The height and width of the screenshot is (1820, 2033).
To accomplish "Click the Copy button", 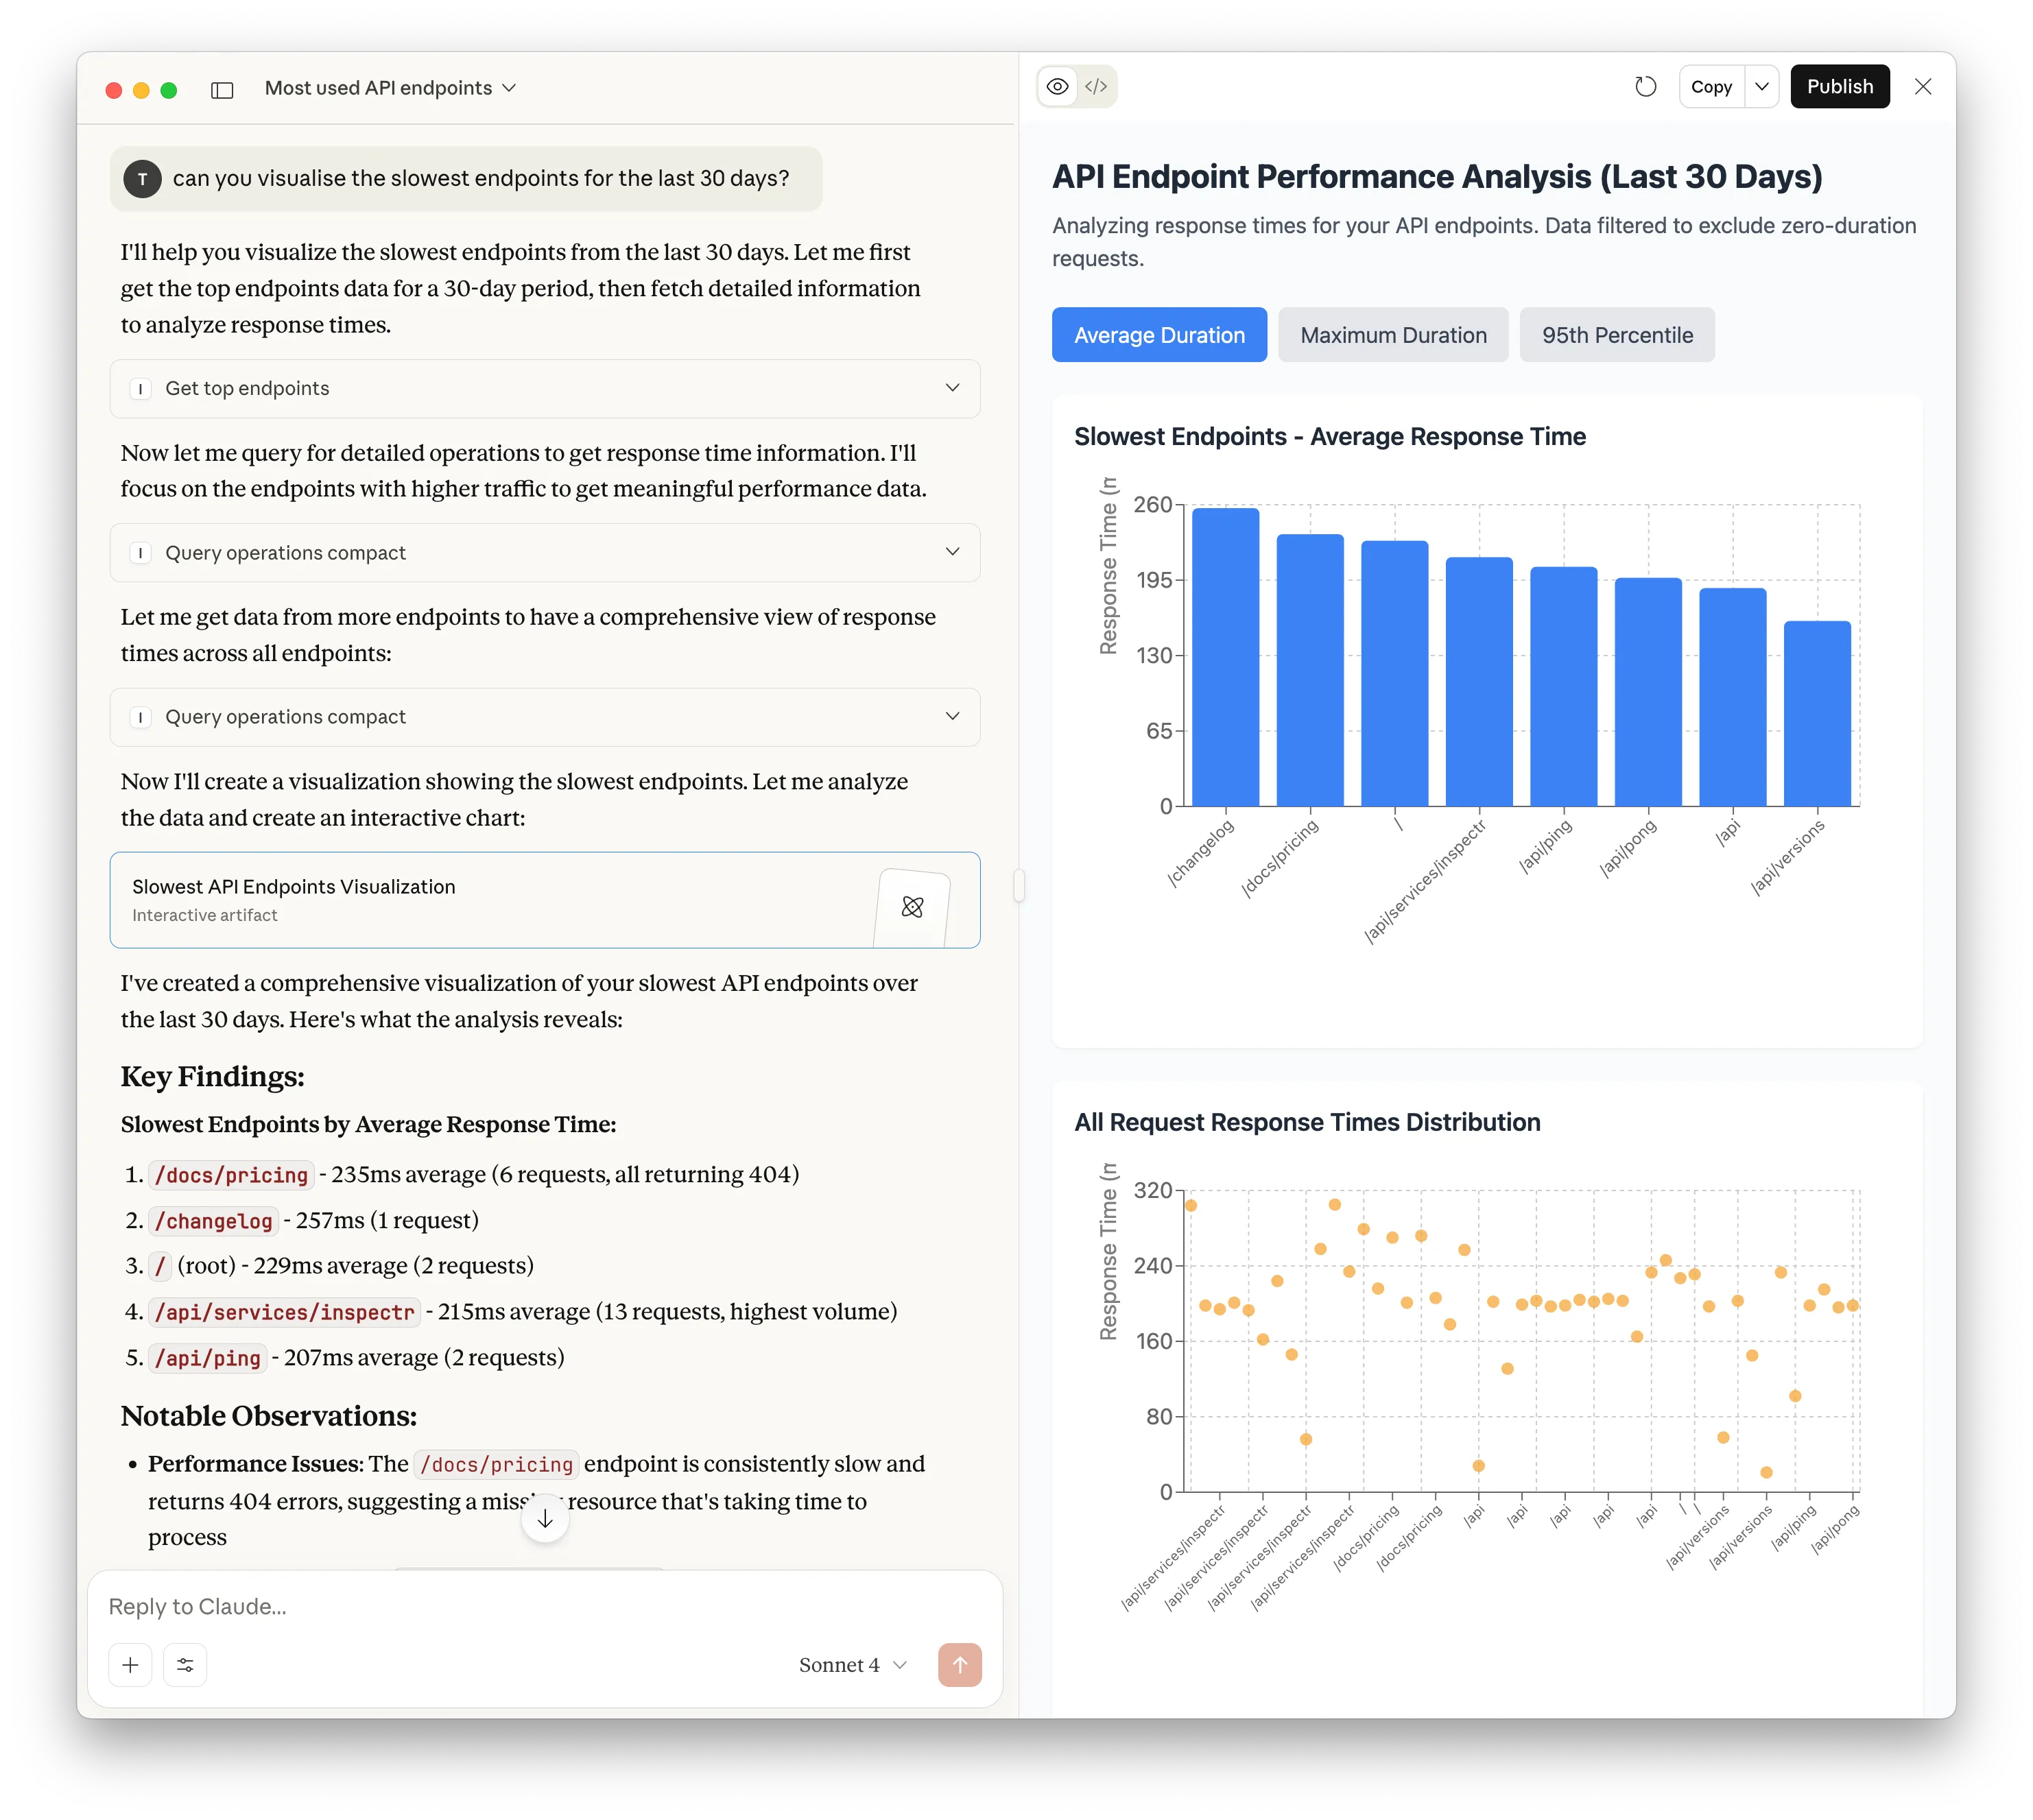I will click(x=1711, y=87).
